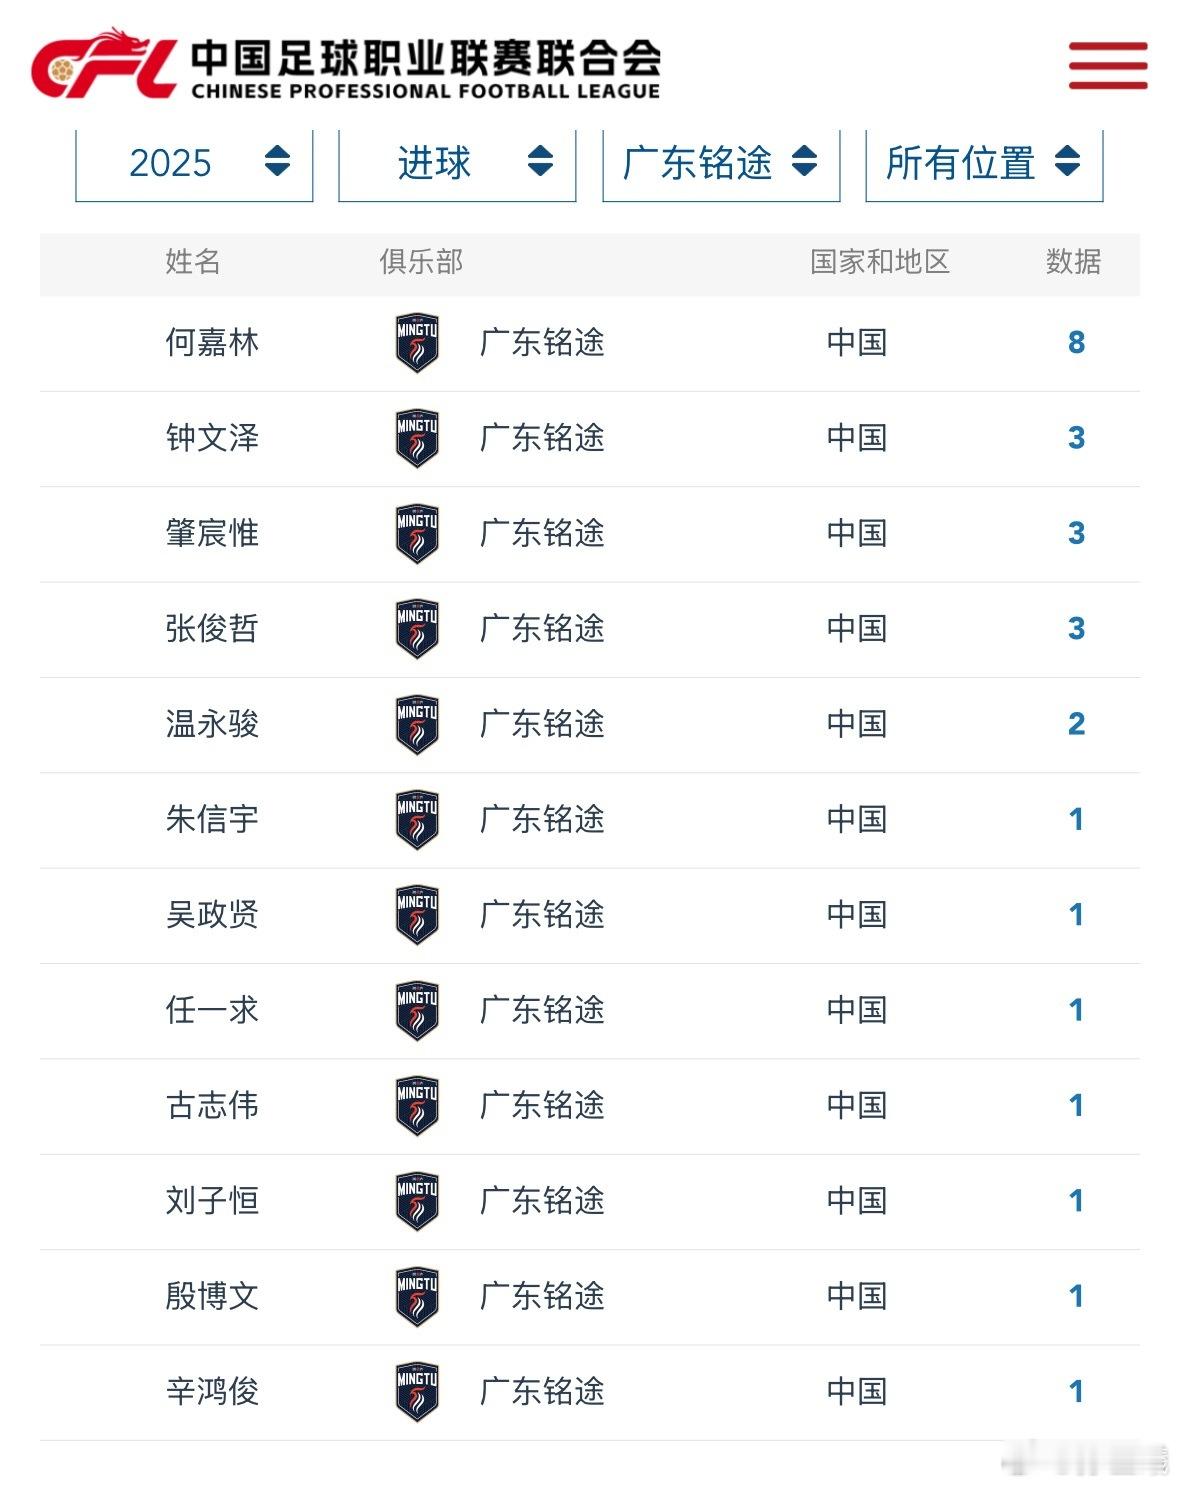Click Mingtu club badge beside 朱信宇

click(x=417, y=820)
